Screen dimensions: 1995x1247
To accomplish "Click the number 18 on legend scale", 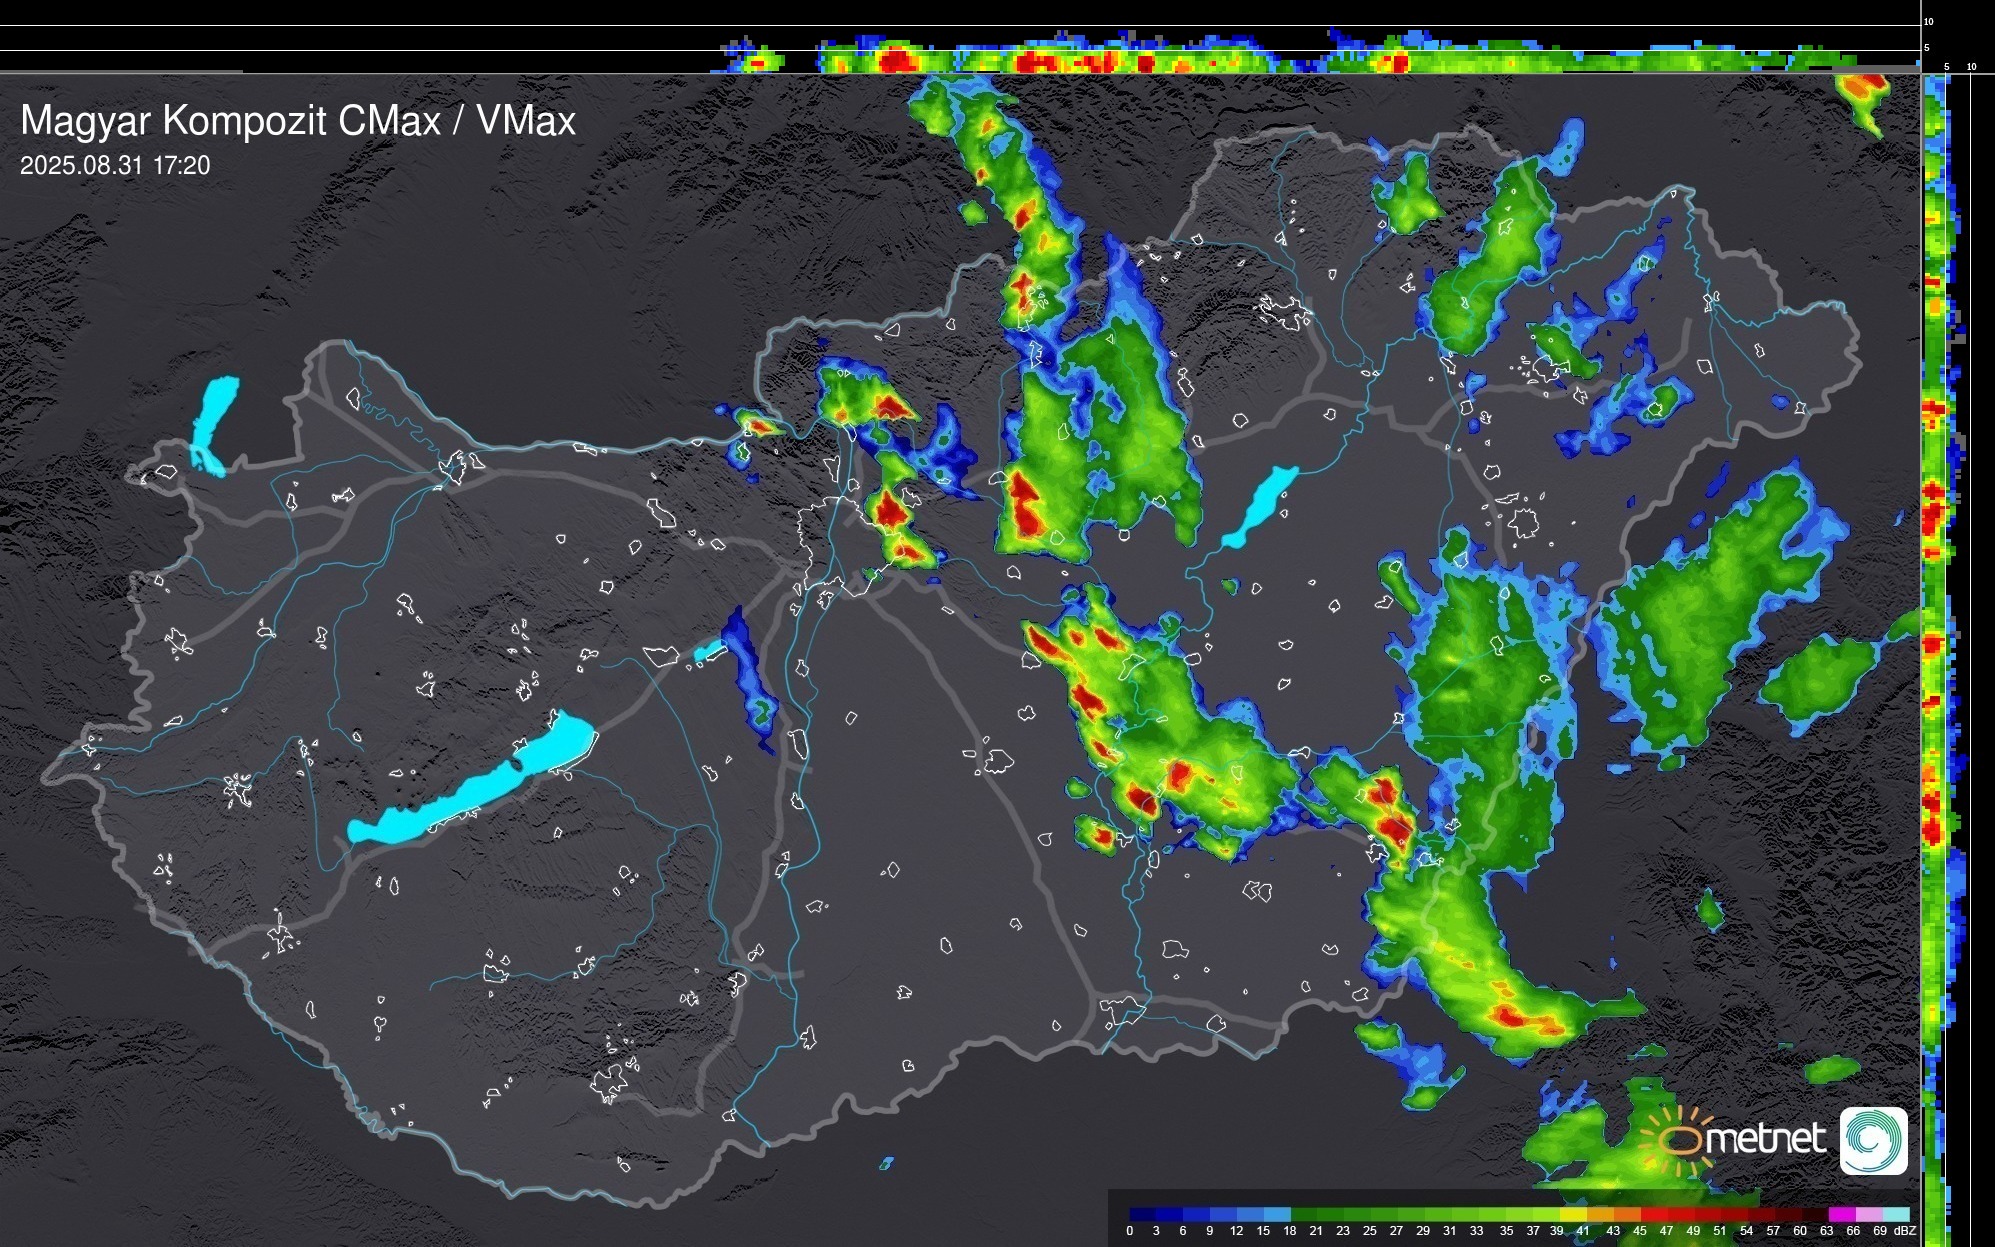I will coord(1289,1231).
